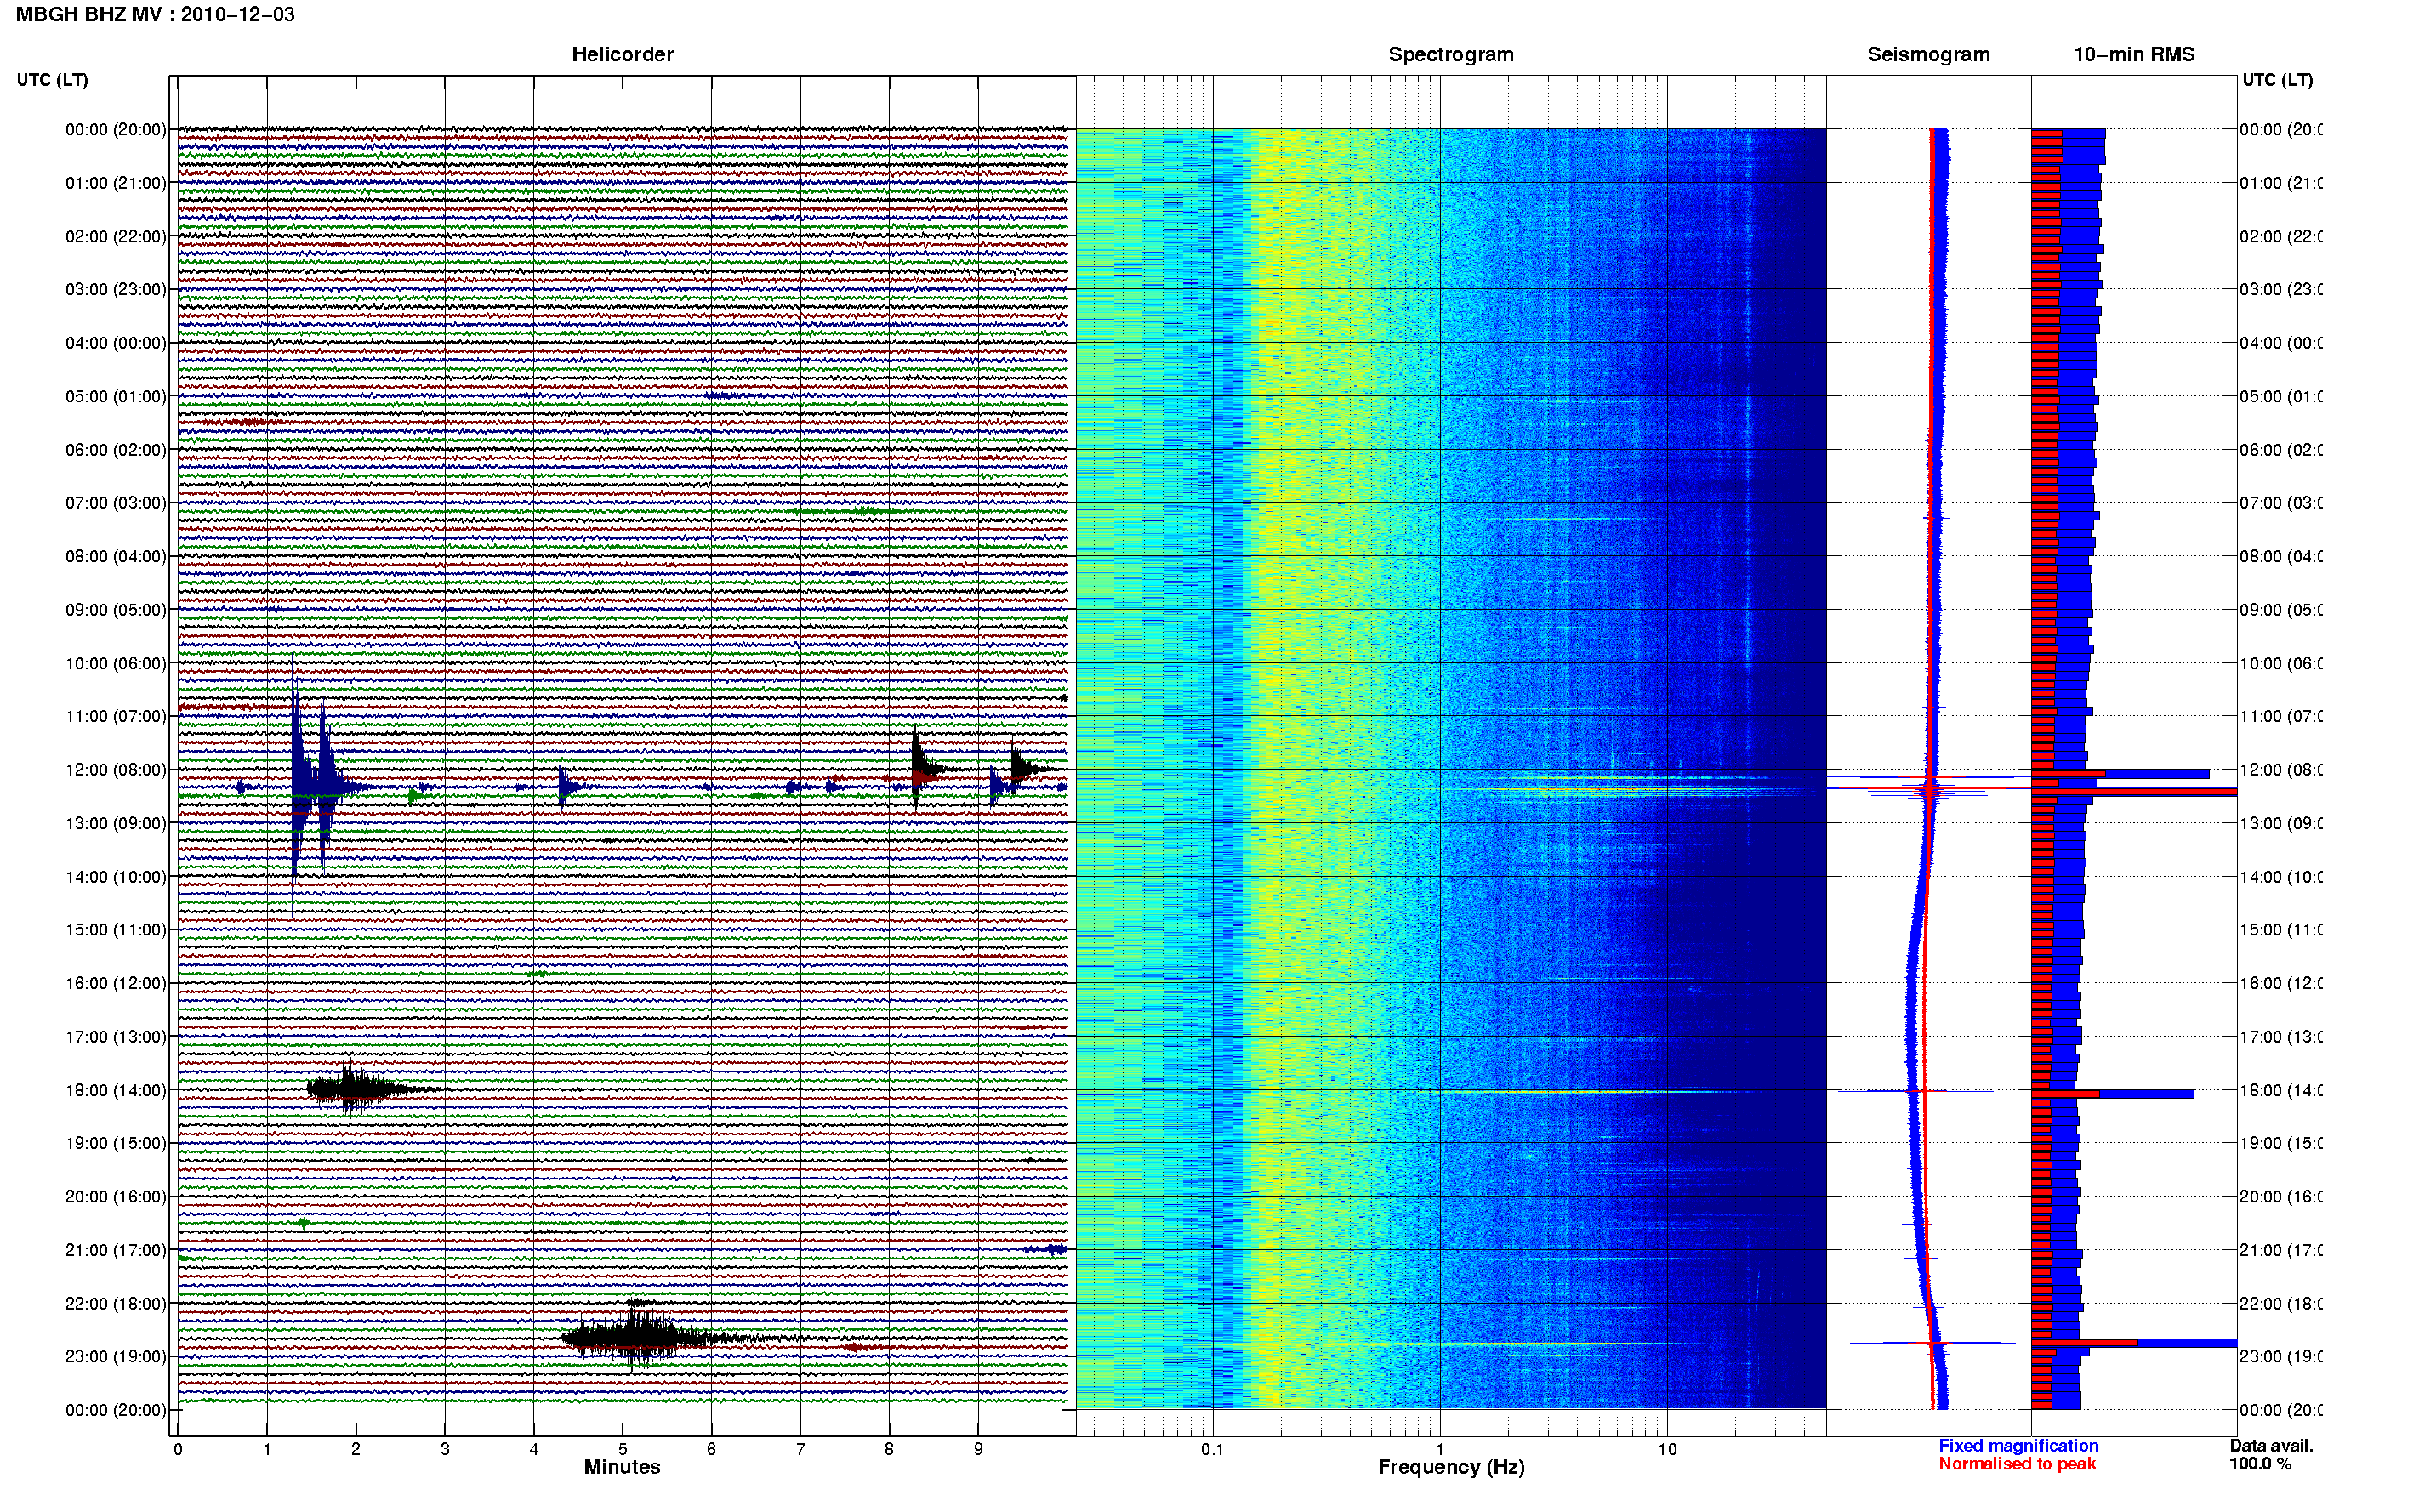The width and height of the screenshot is (2419, 1512).
Task: Click the 'Data avail.' label
Action: click(2271, 1446)
